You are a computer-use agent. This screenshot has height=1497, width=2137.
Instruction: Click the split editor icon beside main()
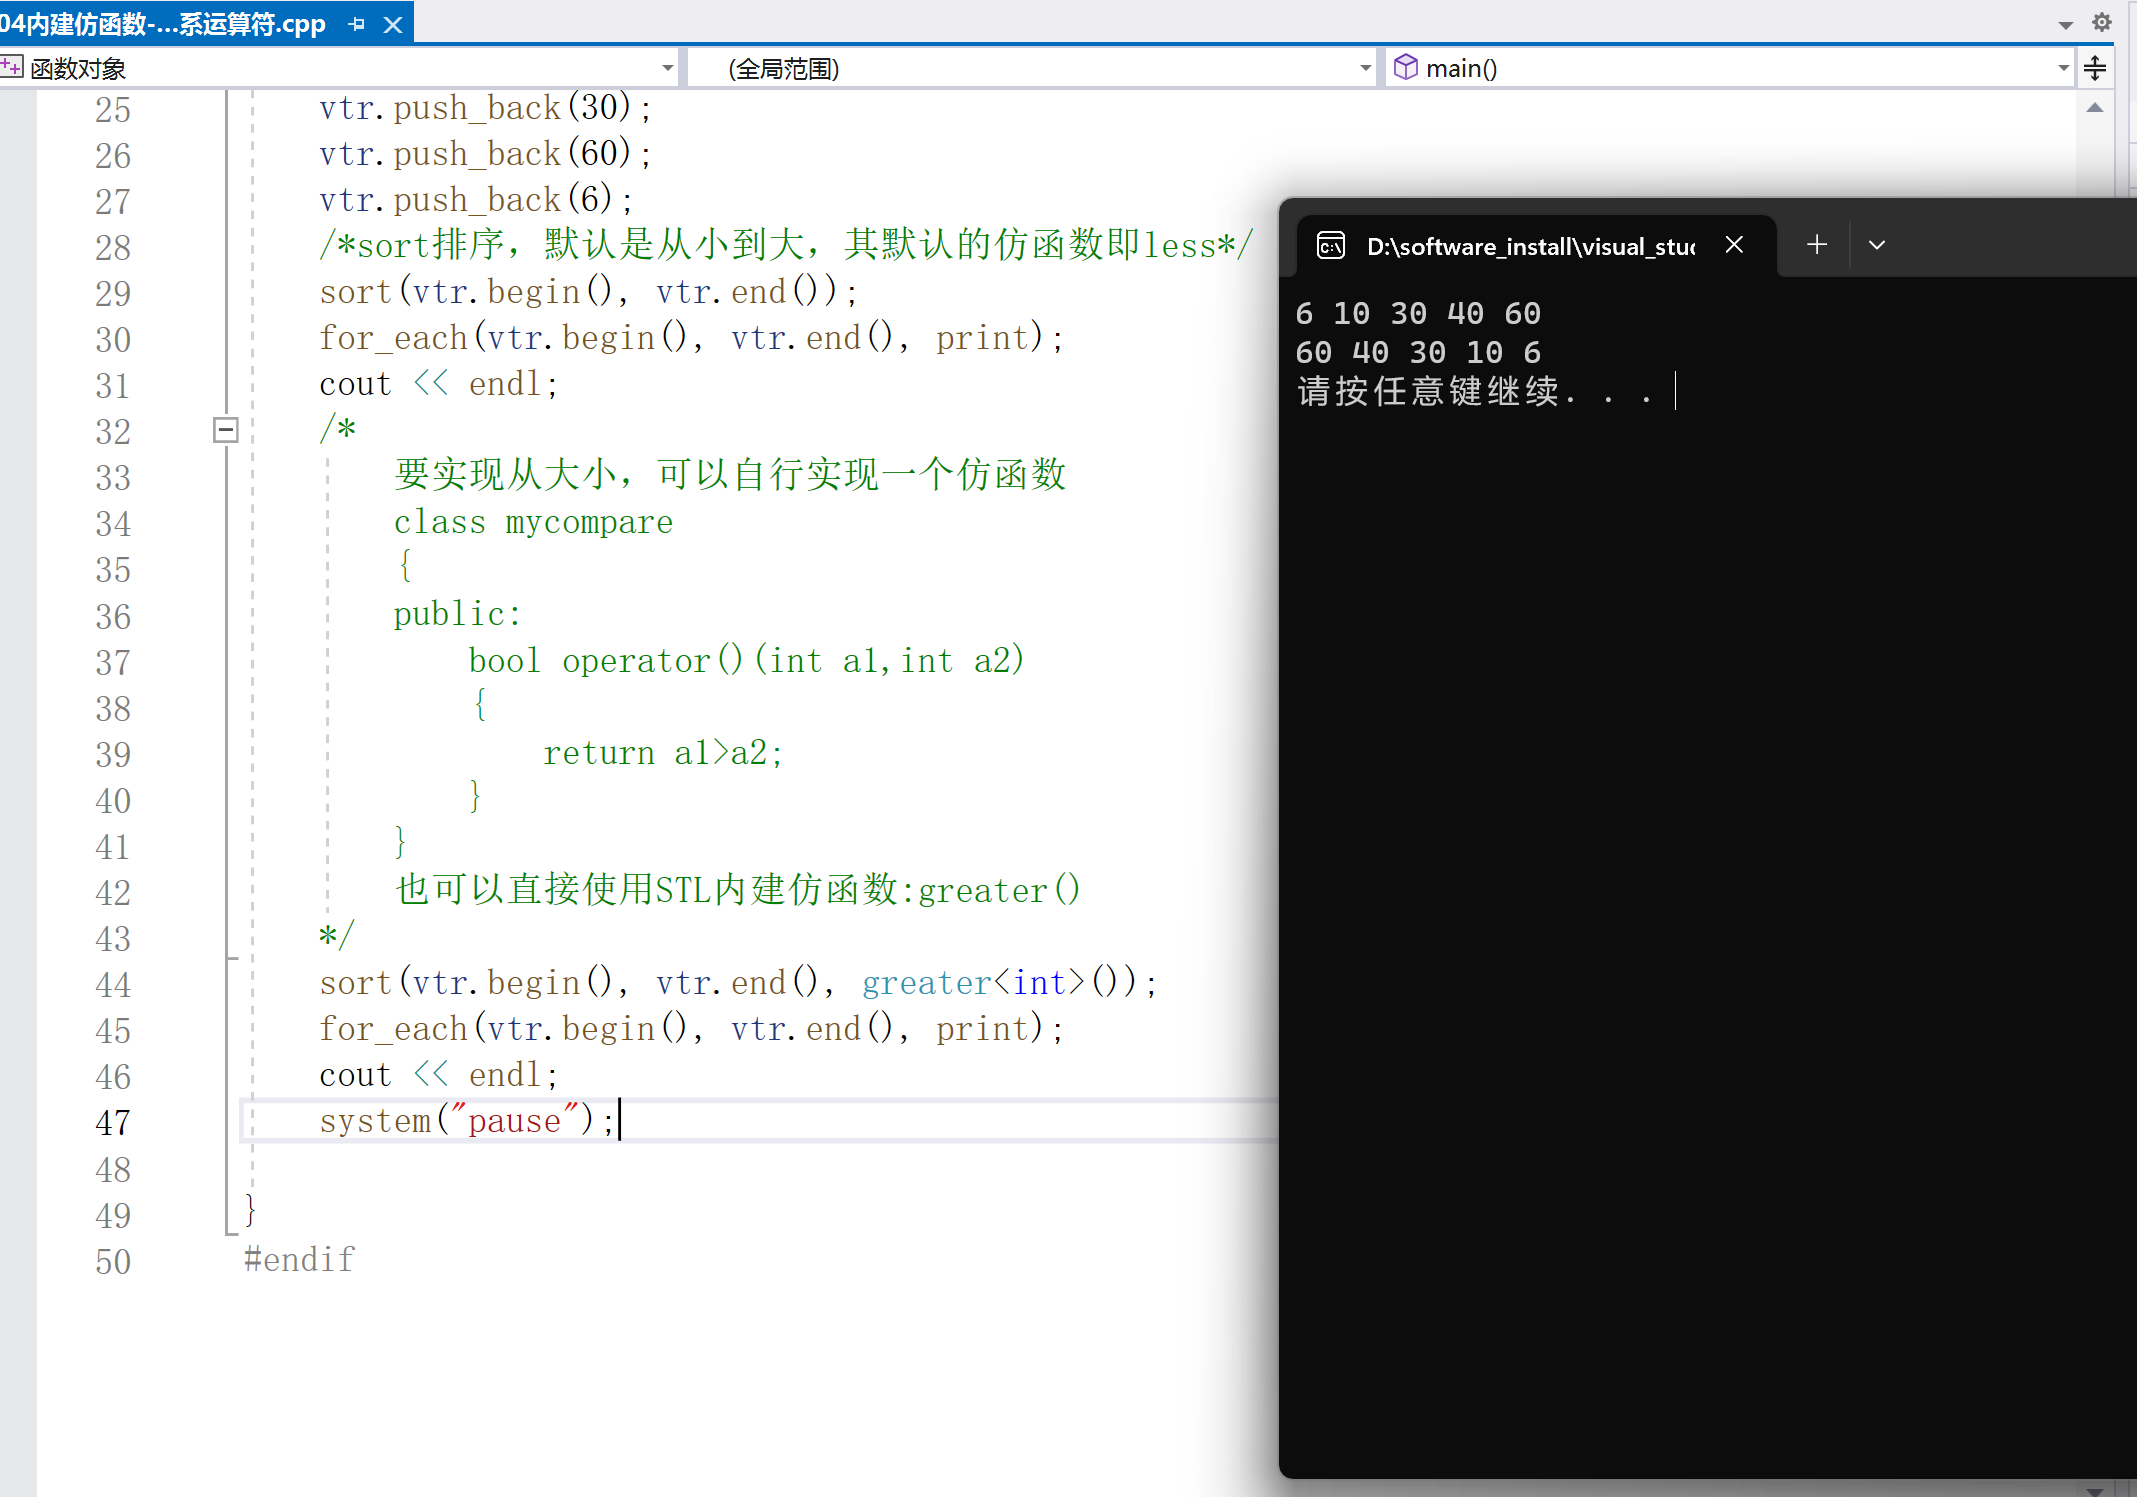(2095, 68)
